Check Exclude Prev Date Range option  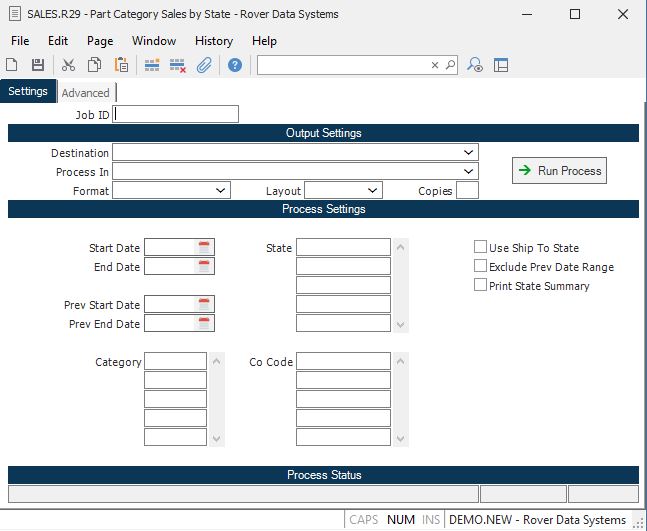click(481, 267)
